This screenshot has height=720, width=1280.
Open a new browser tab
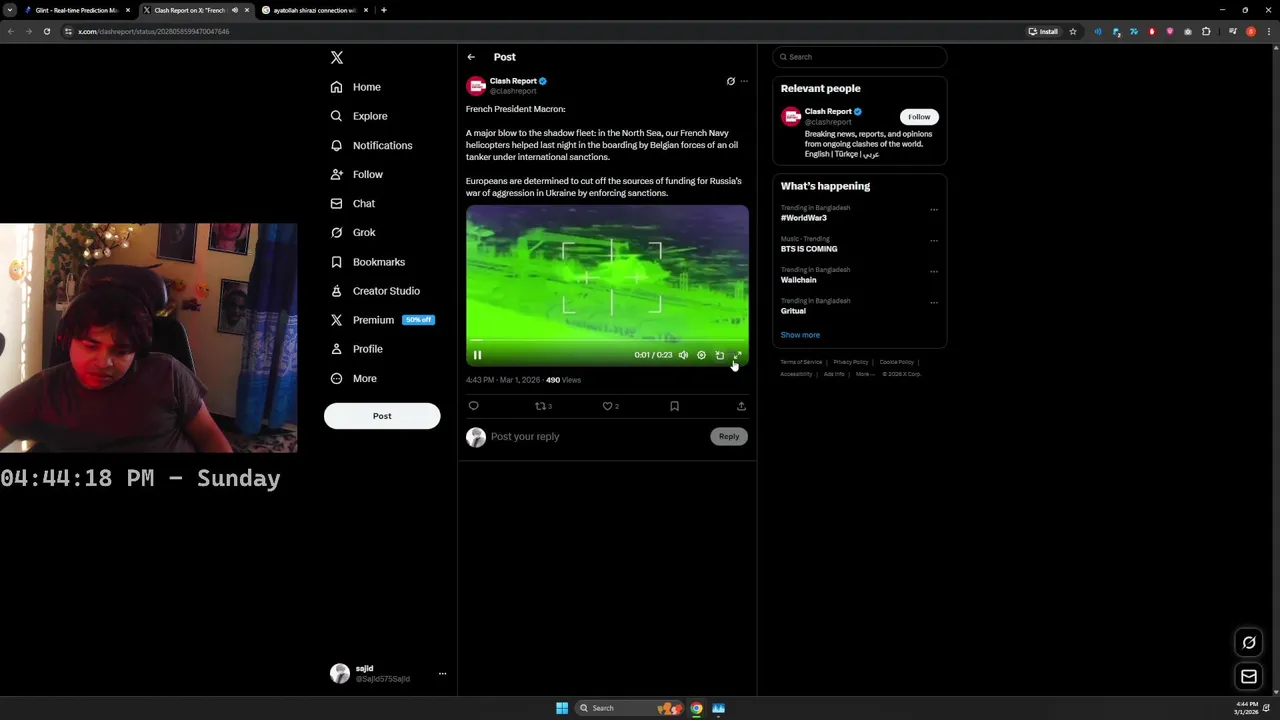point(384,10)
